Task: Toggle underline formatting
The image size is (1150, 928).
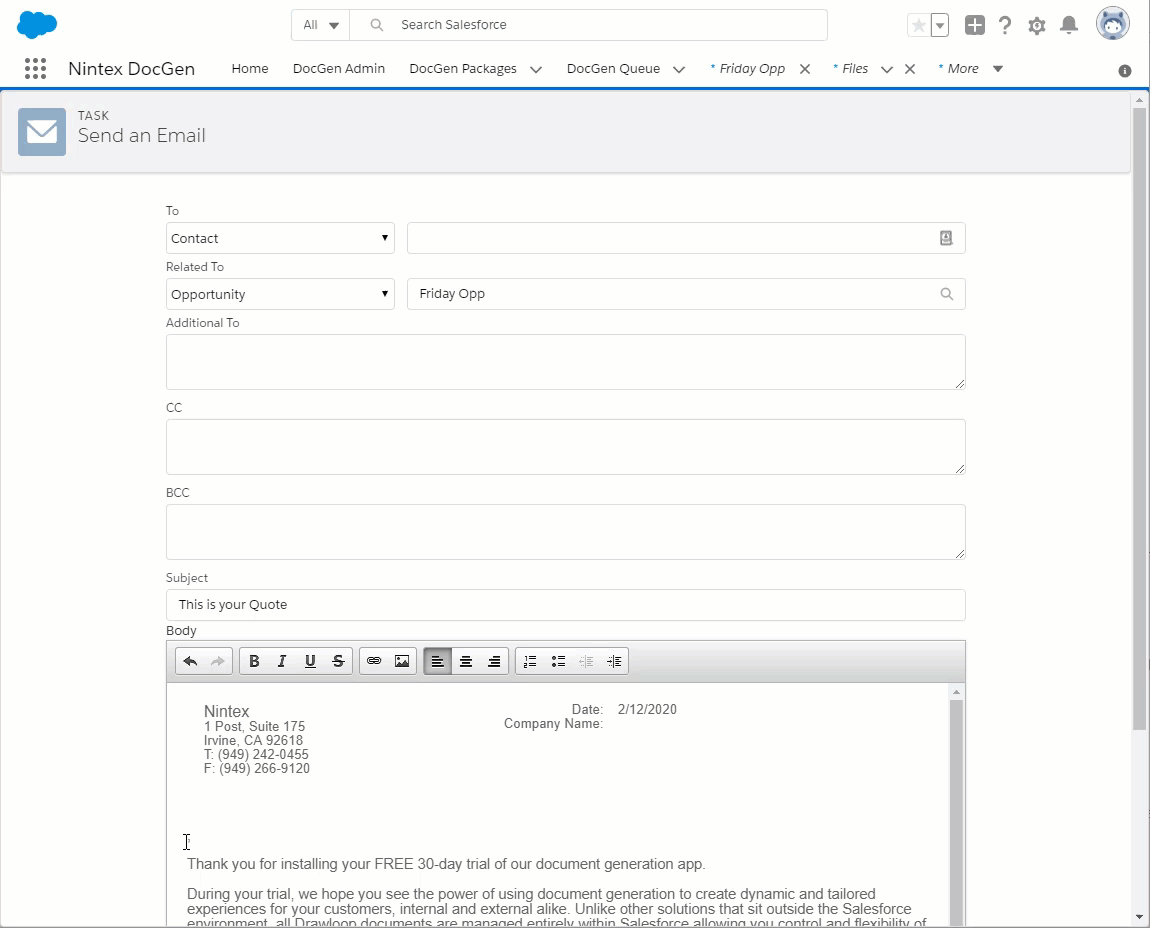Action: click(310, 661)
